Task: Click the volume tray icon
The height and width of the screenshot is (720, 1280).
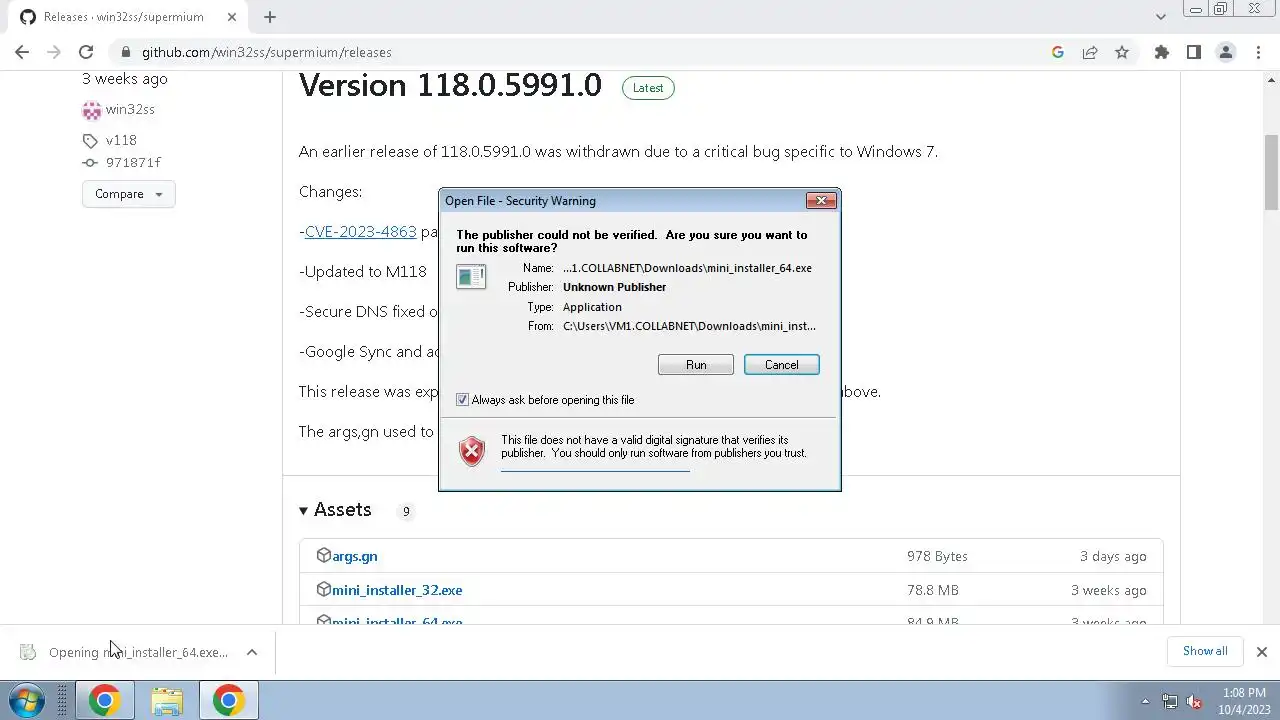Action: (x=1192, y=701)
